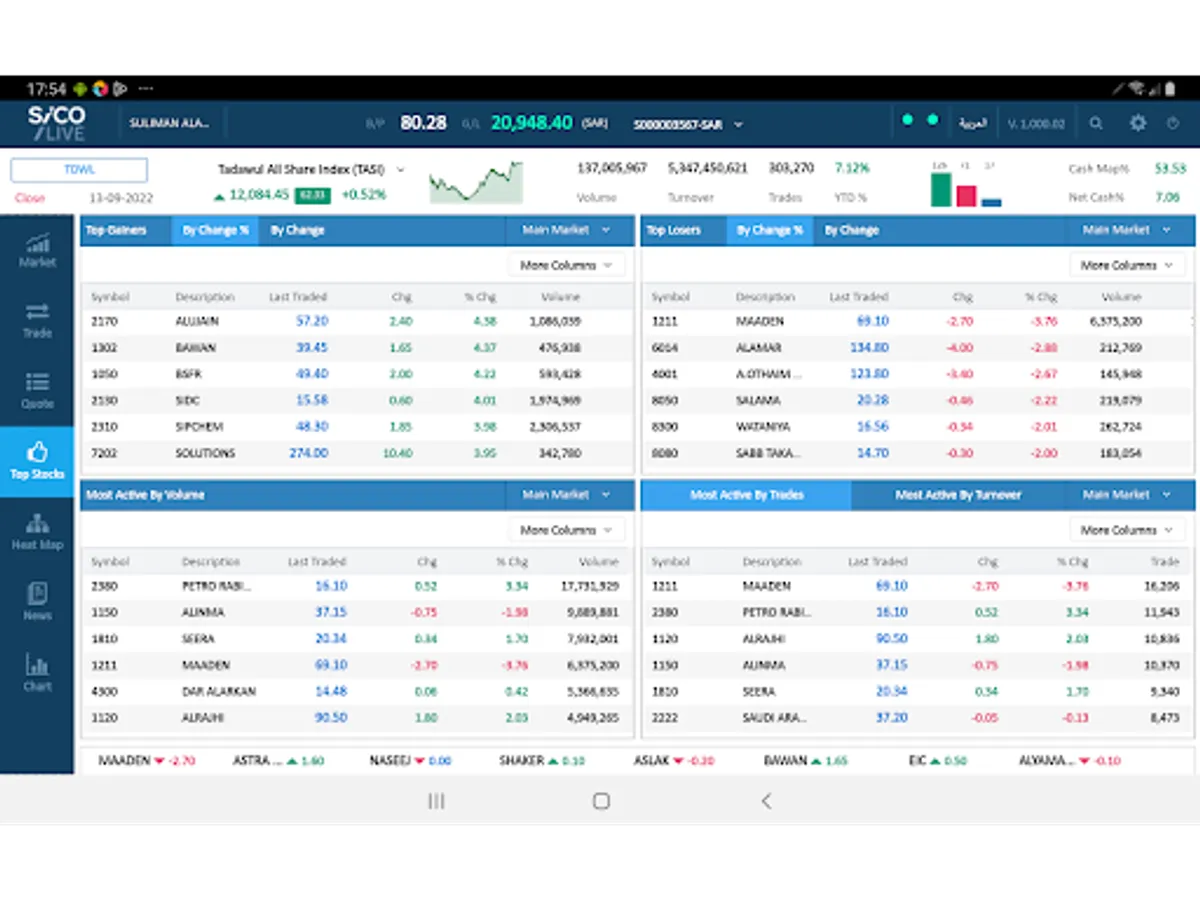The height and width of the screenshot is (900, 1200).
Task: Open the Quote sidebar section
Action: click(x=37, y=391)
